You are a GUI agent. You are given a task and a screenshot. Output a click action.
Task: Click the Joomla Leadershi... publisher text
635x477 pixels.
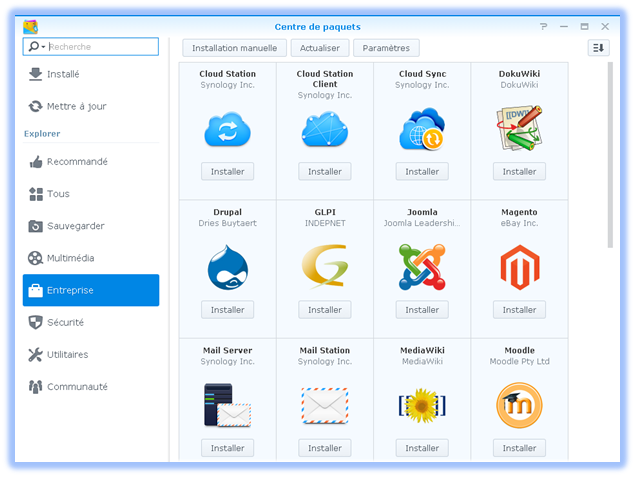[422, 223]
